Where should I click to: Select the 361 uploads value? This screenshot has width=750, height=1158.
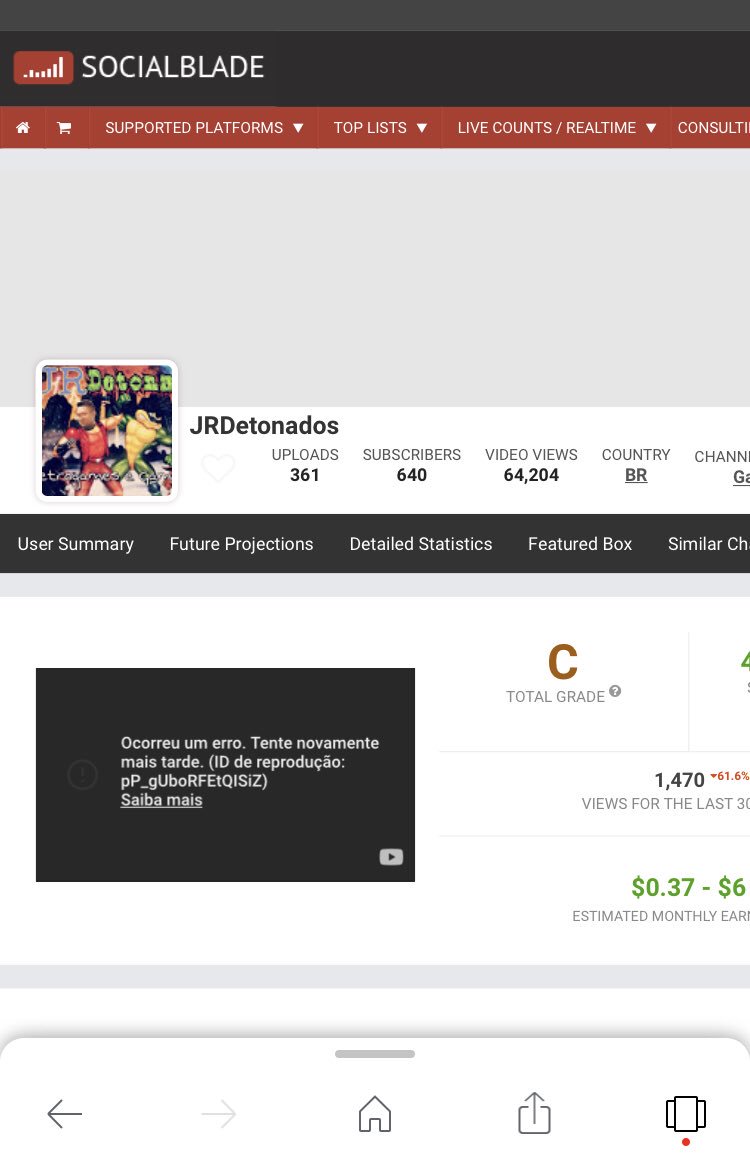[x=305, y=475]
